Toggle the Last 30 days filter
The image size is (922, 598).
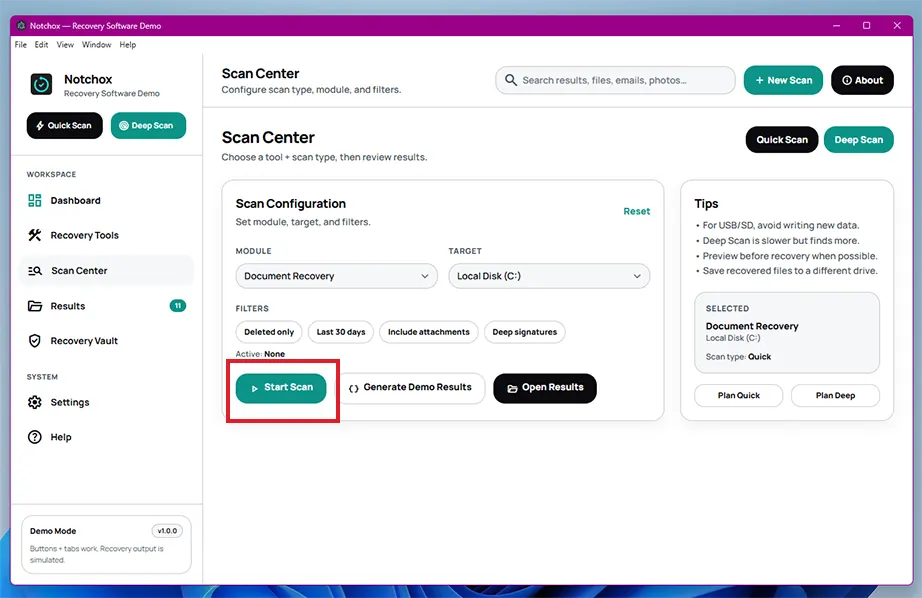tap(341, 332)
